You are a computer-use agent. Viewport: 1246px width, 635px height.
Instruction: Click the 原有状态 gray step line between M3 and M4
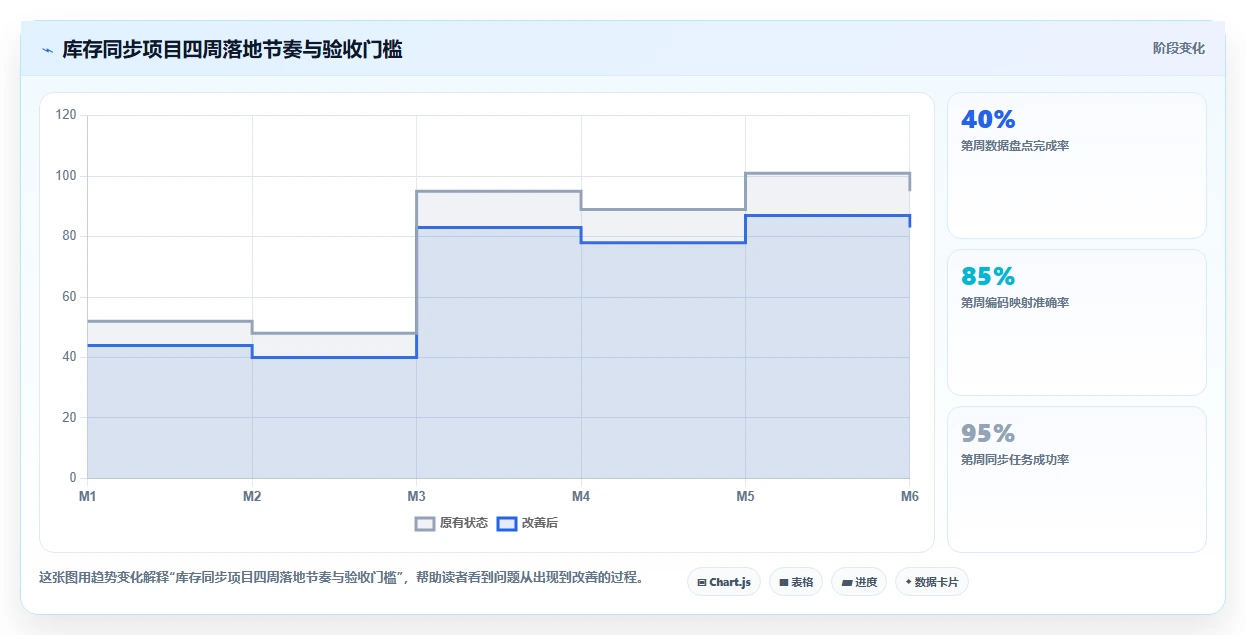tap(498, 191)
